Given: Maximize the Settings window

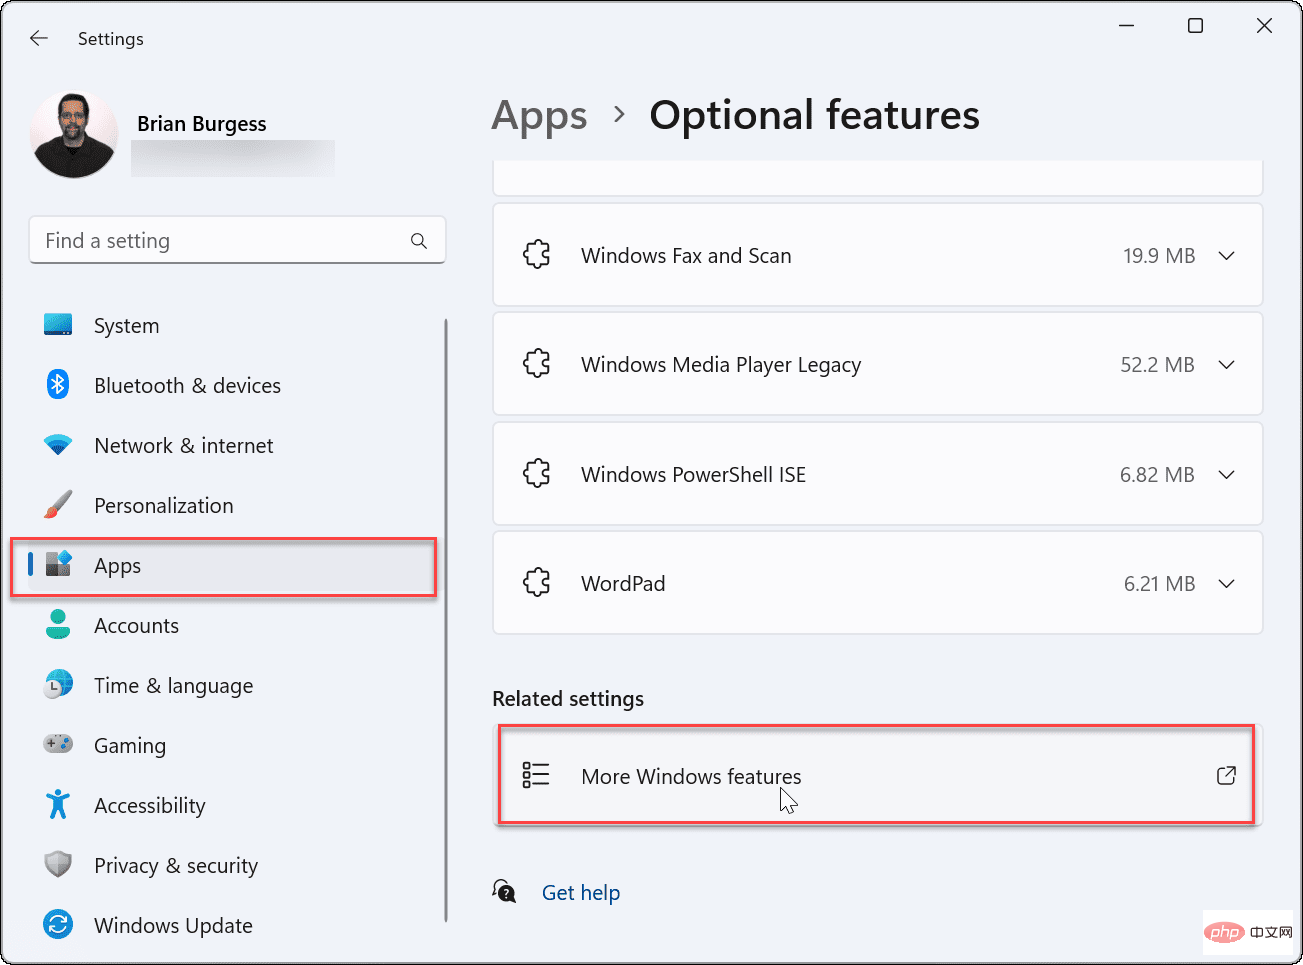Looking at the screenshot, I should (x=1195, y=26).
